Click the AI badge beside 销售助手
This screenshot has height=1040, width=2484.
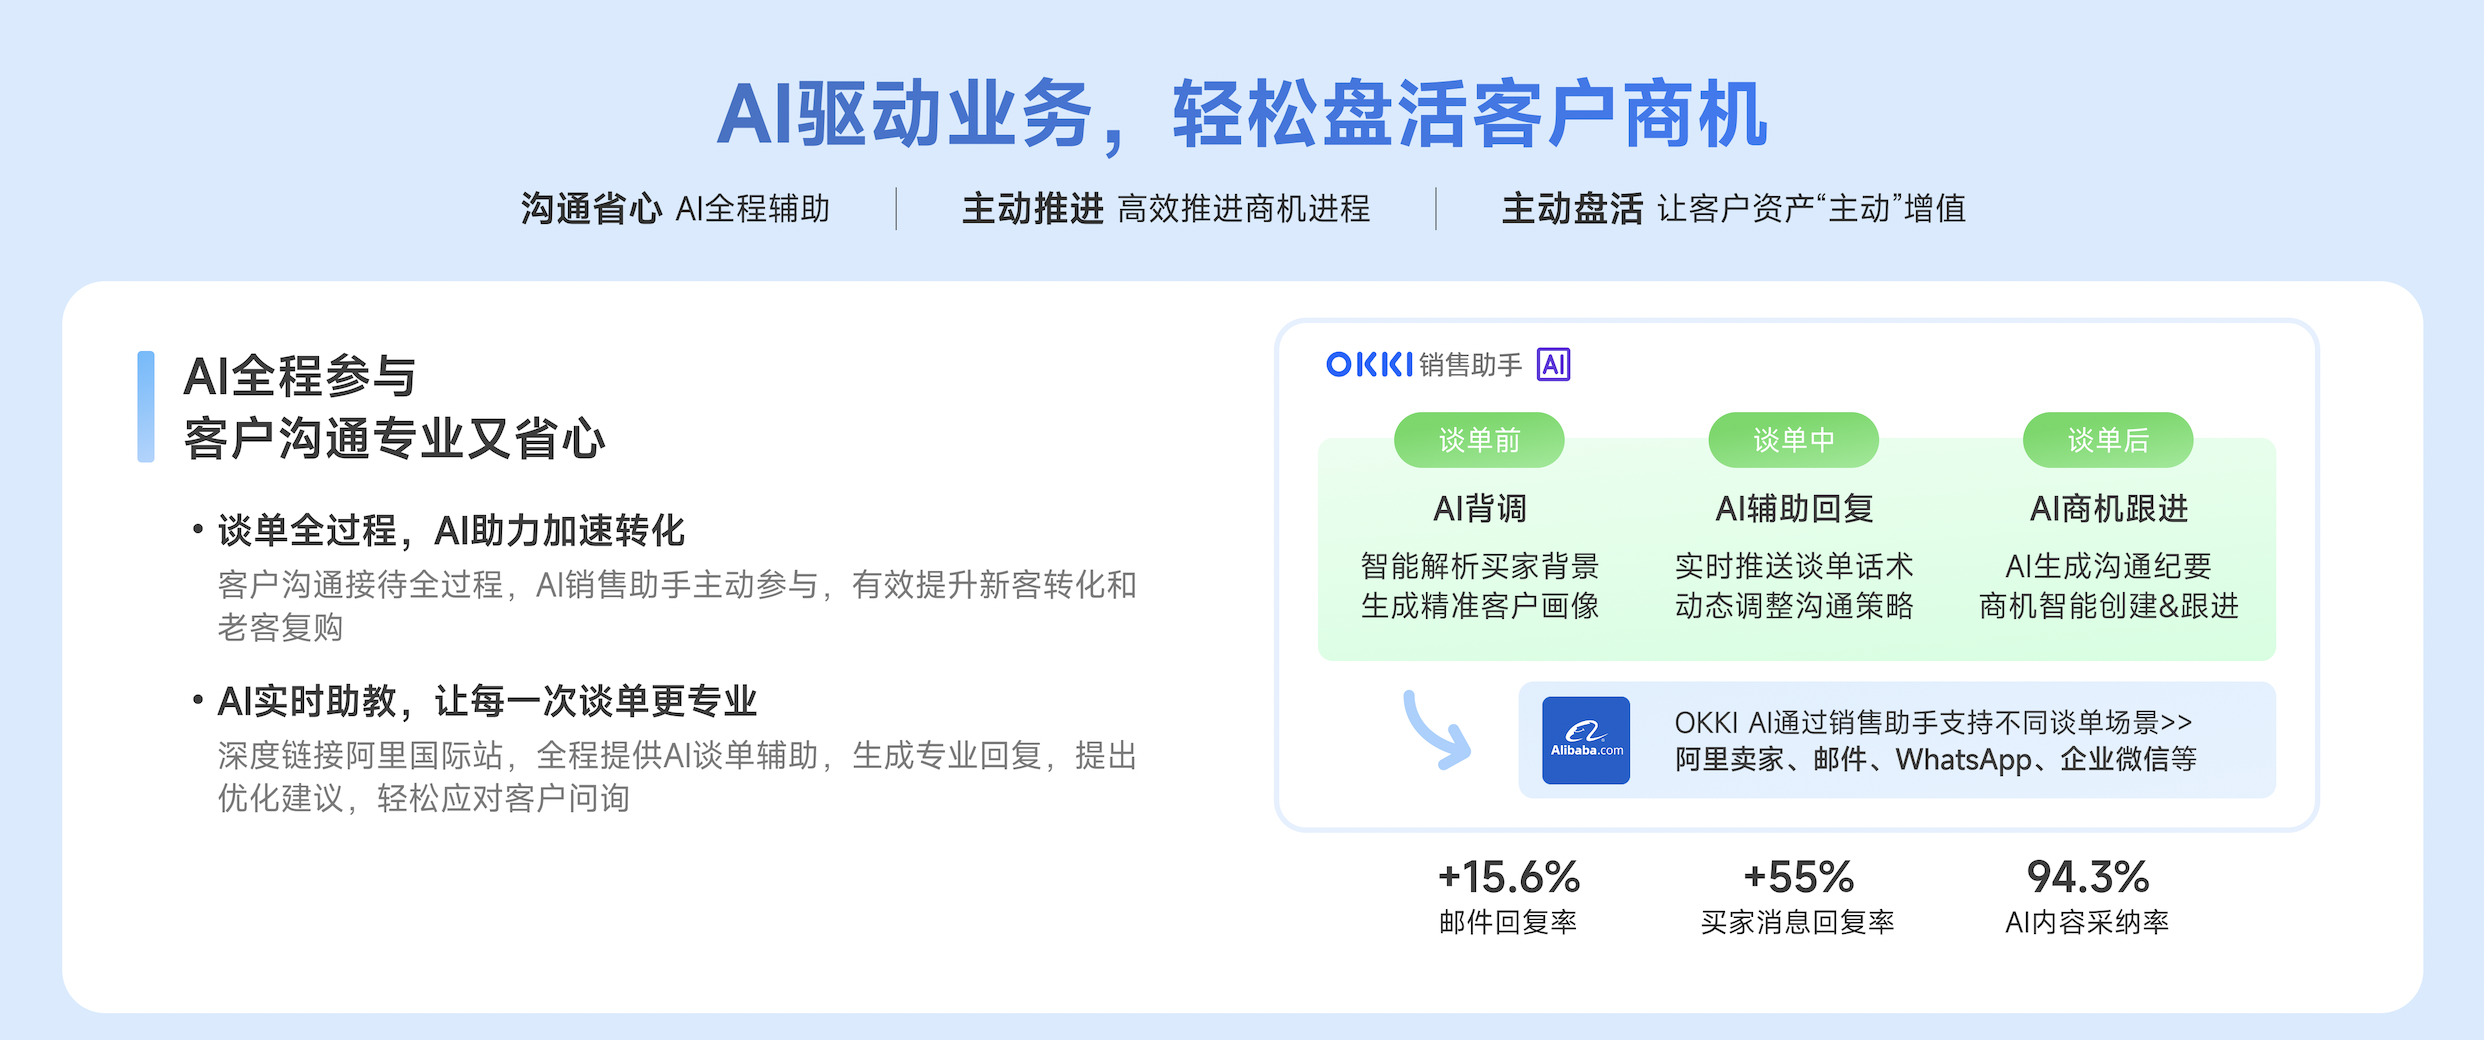click(1553, 365)
